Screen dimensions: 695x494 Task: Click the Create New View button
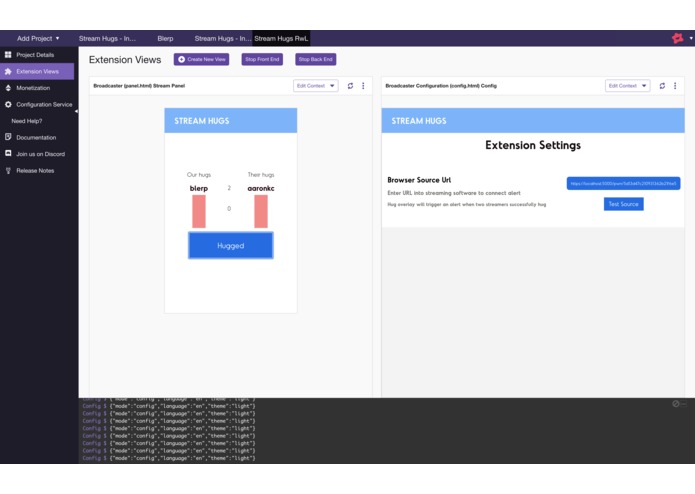201,59
